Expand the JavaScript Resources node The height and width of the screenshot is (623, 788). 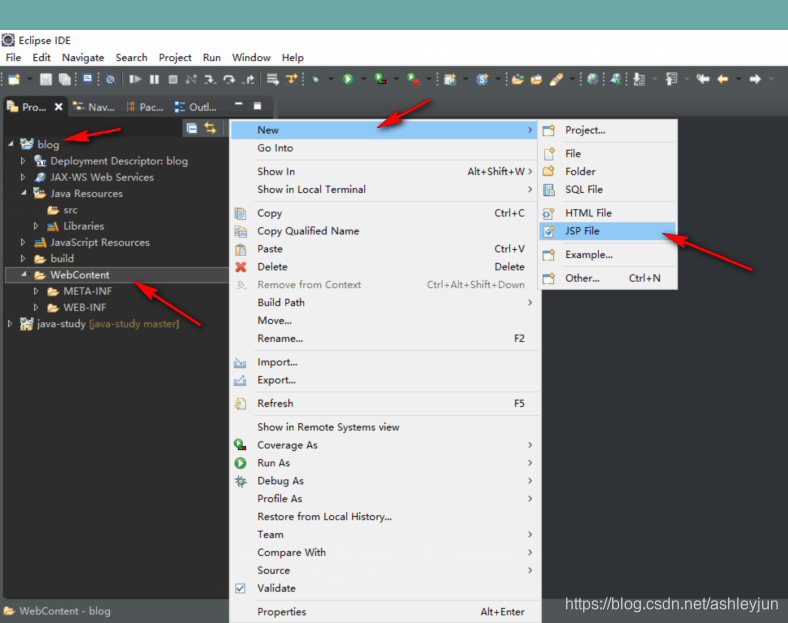[23, 242]
